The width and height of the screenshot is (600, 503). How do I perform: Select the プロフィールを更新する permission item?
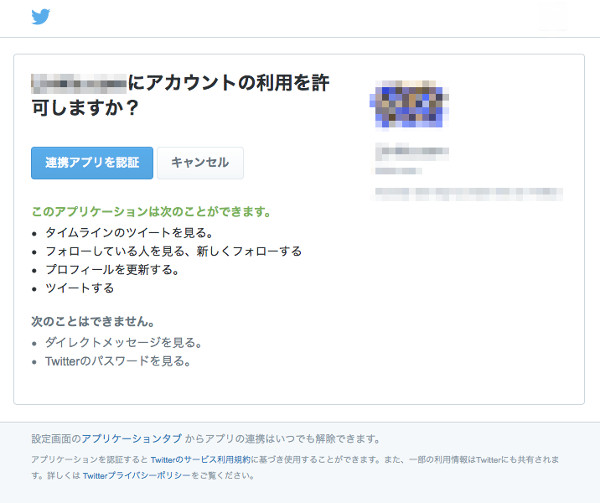pos(112,270)
